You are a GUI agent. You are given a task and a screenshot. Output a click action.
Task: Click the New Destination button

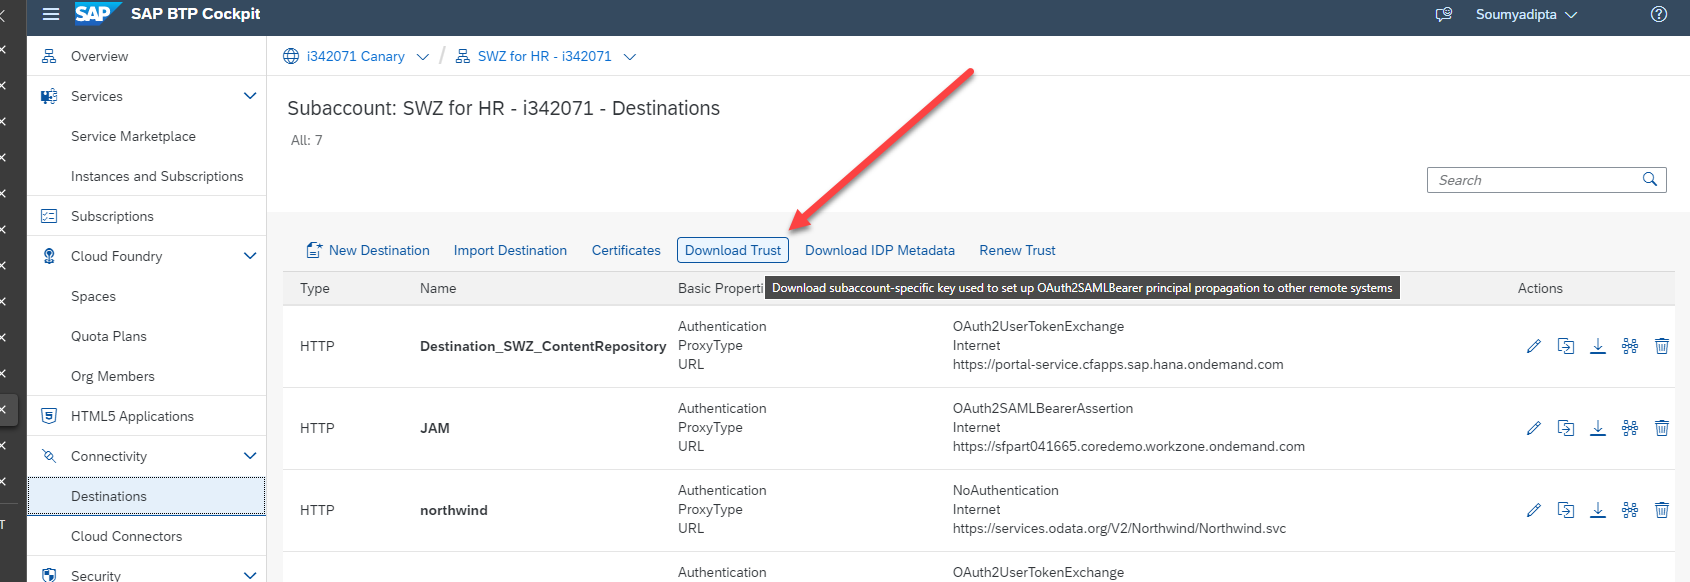pyautogui.click(x=368, y=250)
